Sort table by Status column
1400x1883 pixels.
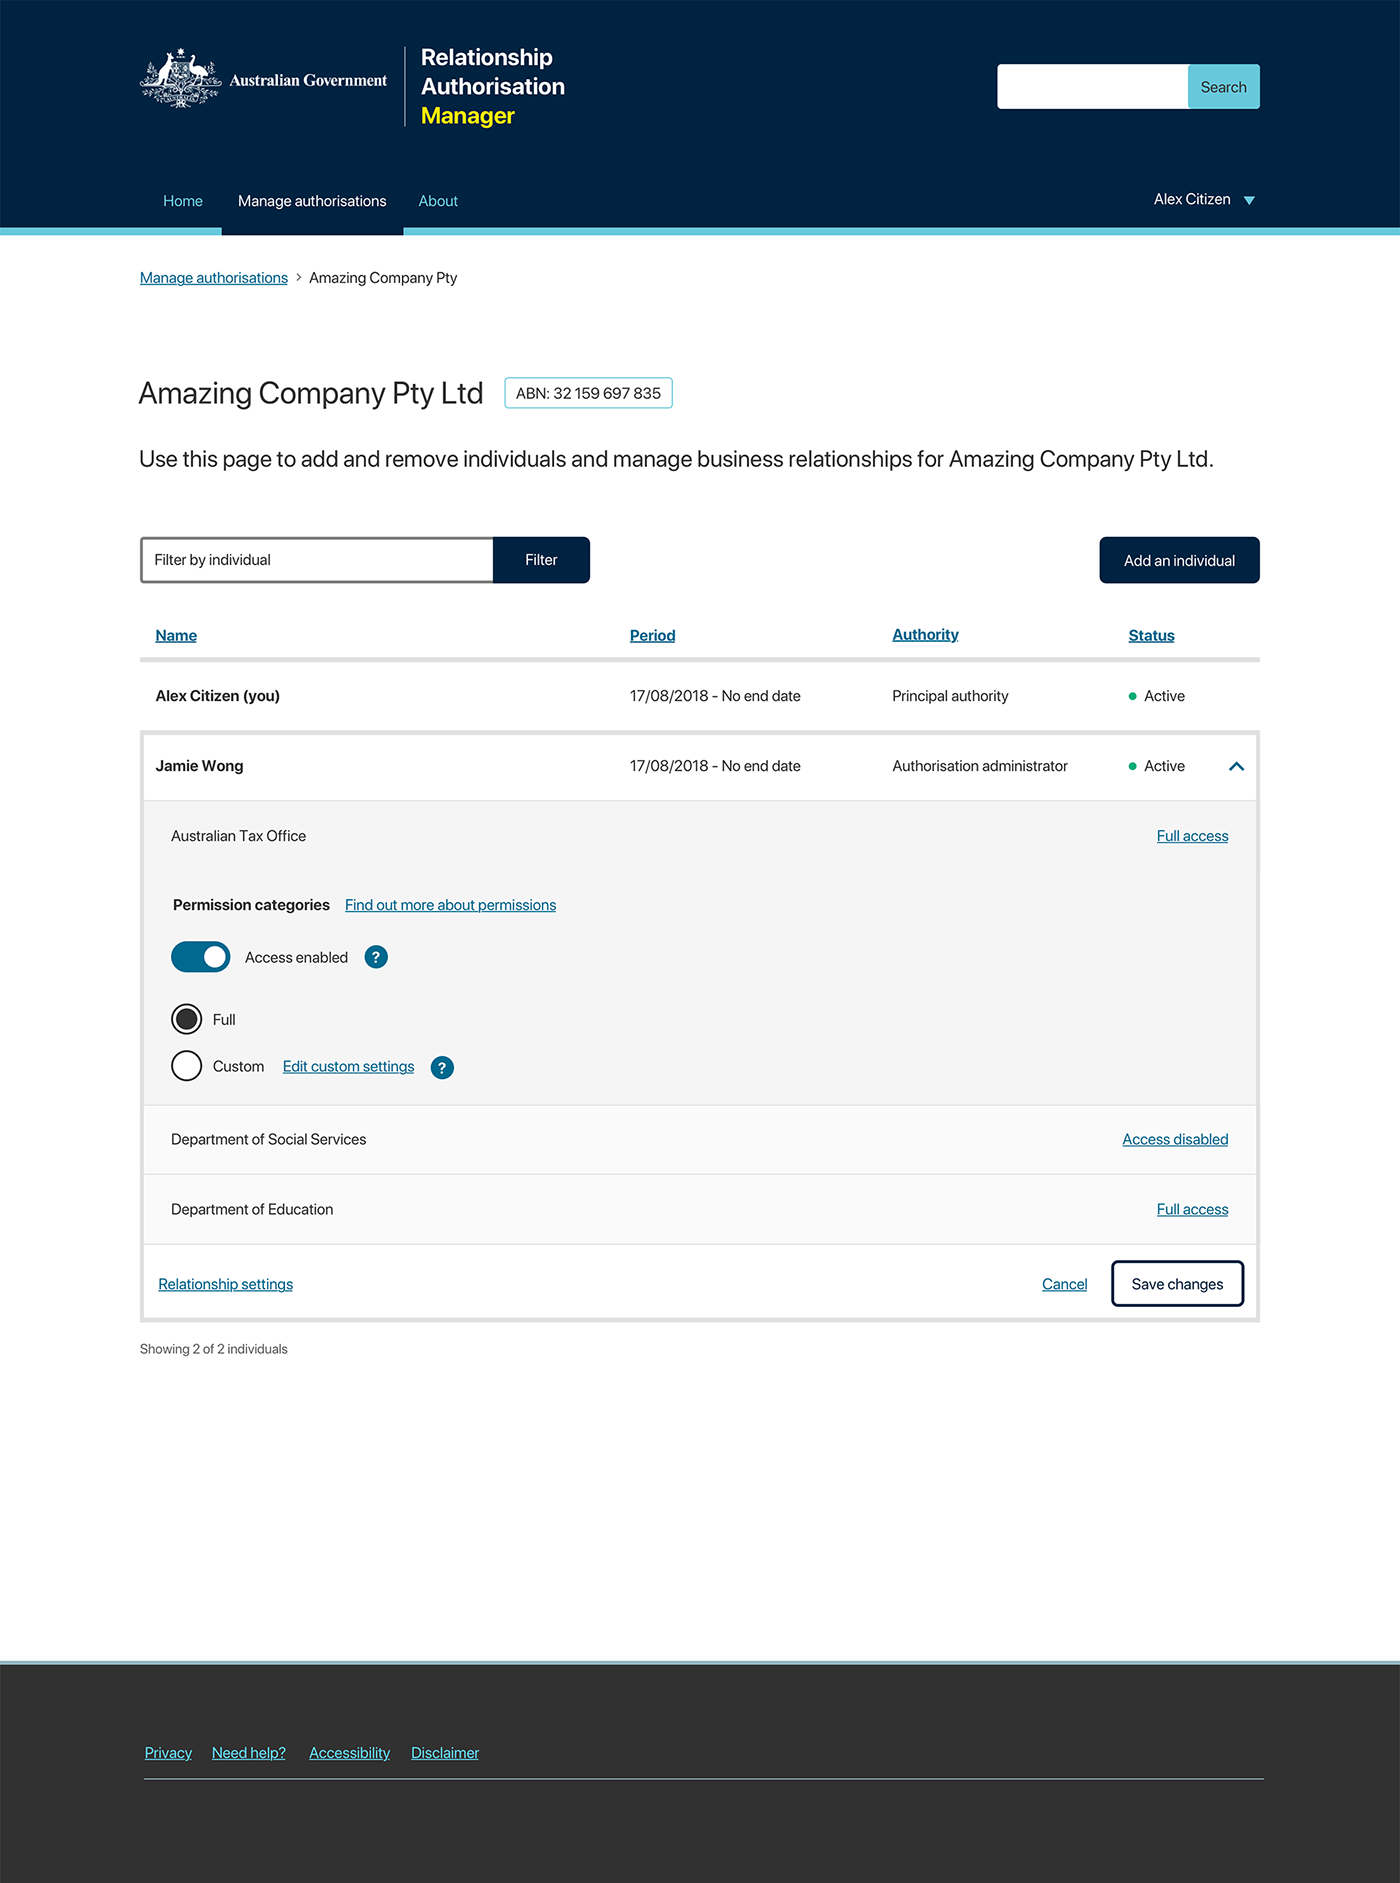point(1151,635)
